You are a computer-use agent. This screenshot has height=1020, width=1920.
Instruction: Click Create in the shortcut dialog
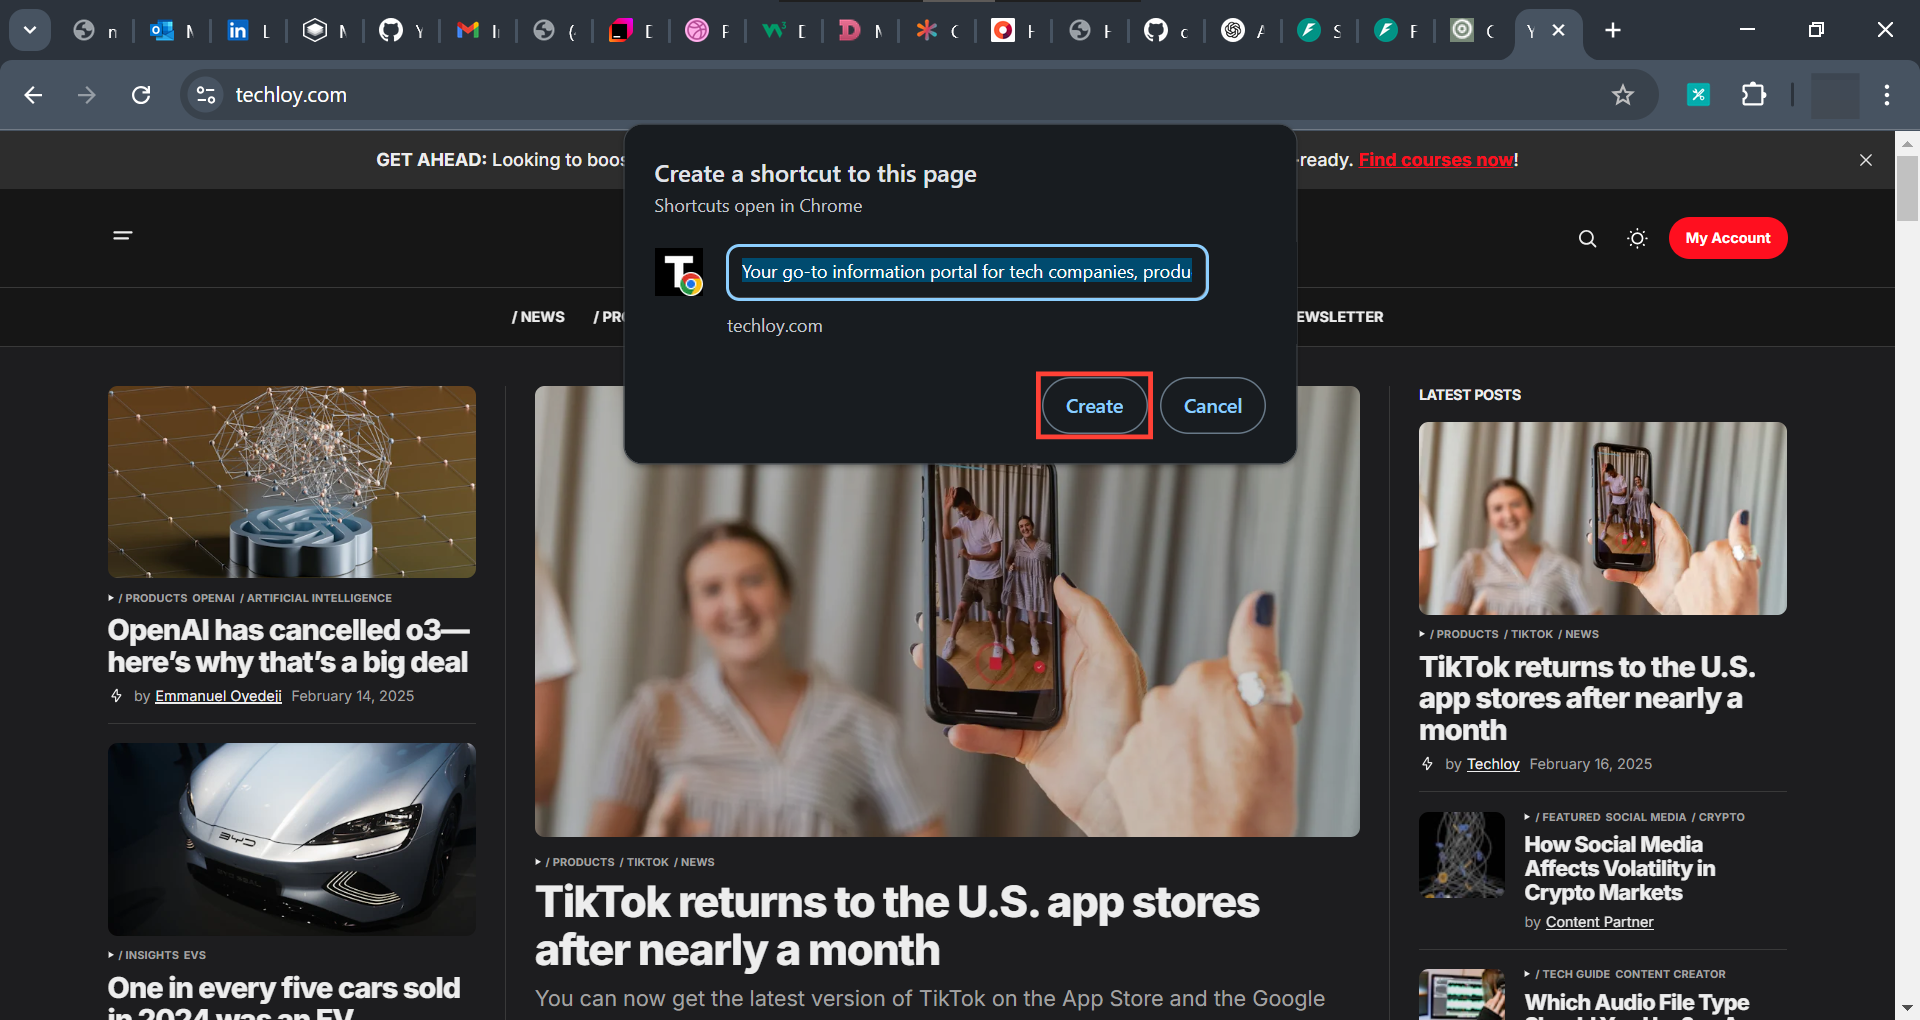pos(1094,406)
